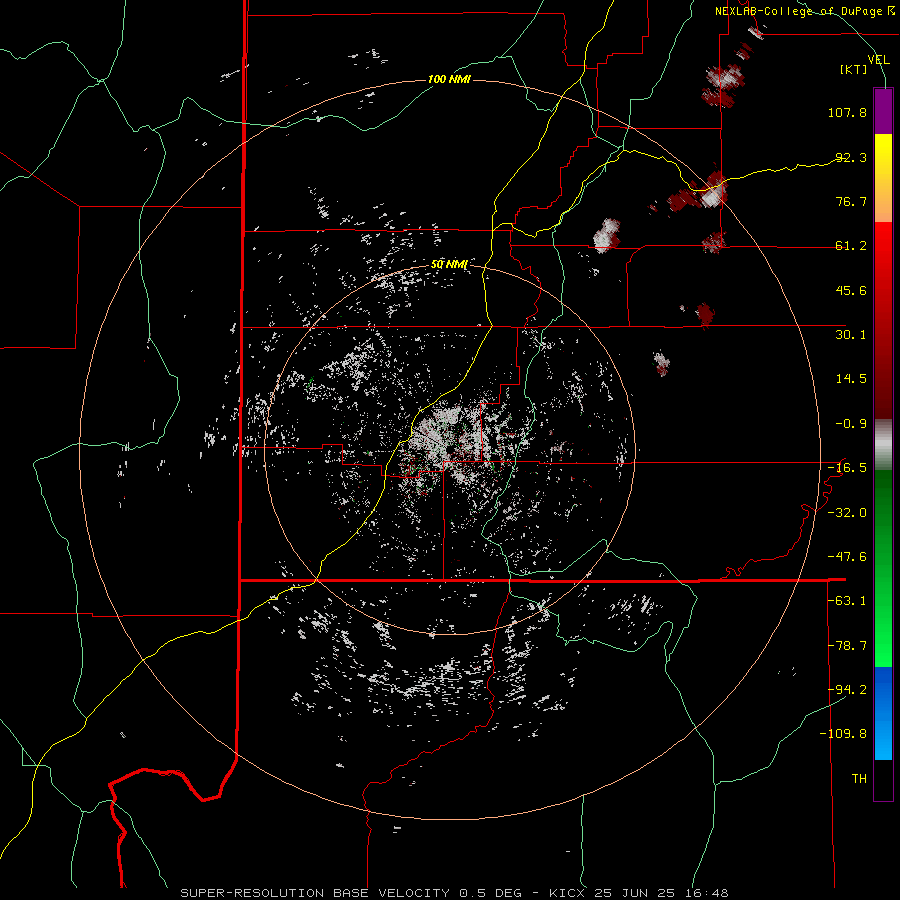Click the 14.5 velocity scale value
The image size is (900, 900).
click(851, 379)
